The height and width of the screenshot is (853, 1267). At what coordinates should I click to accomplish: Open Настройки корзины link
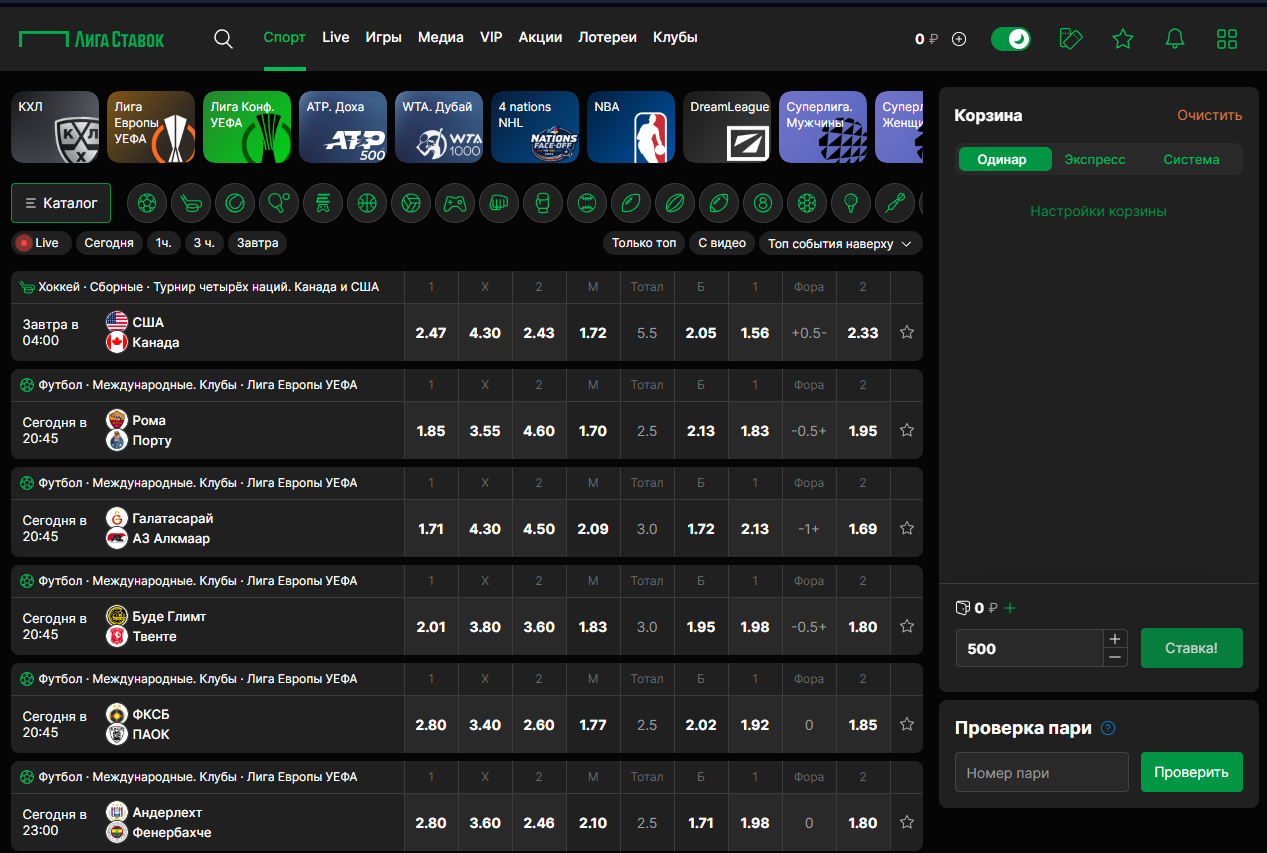[1098, 211]
